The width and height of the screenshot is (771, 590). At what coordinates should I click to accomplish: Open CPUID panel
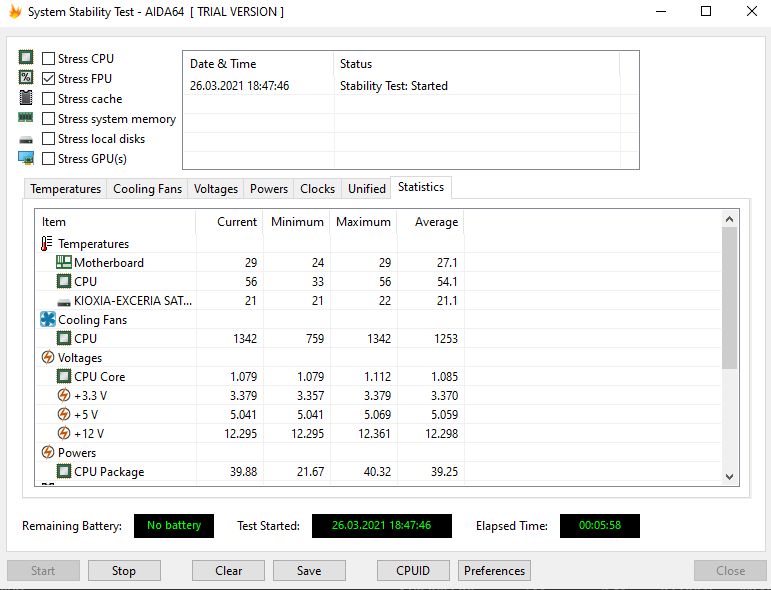point(413,570)
